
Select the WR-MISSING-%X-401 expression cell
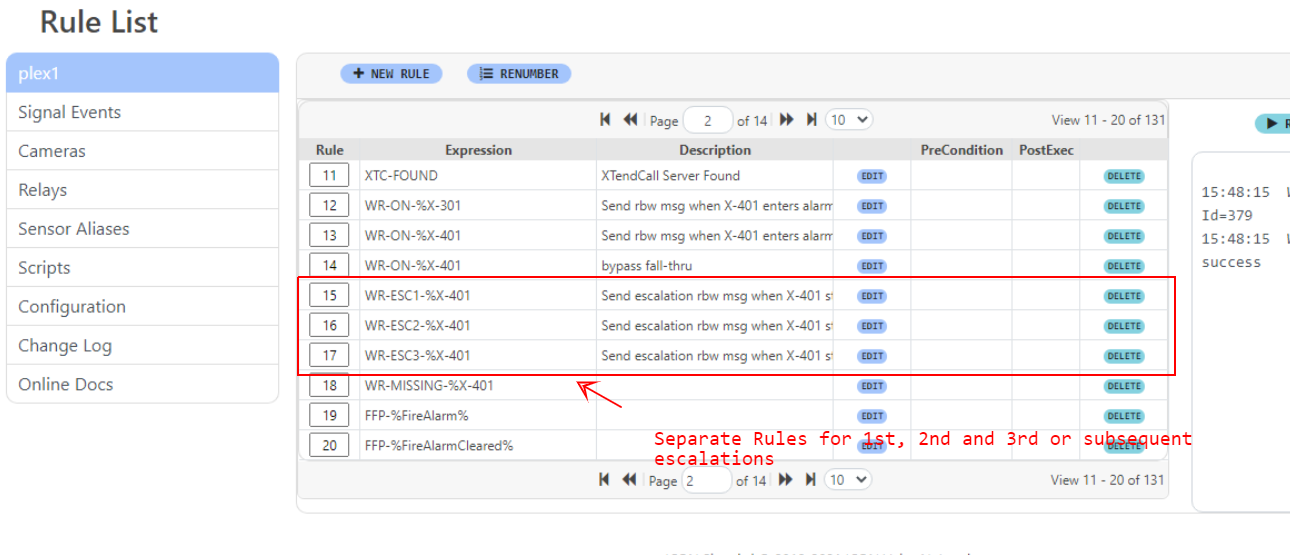(x=478, y=385)
